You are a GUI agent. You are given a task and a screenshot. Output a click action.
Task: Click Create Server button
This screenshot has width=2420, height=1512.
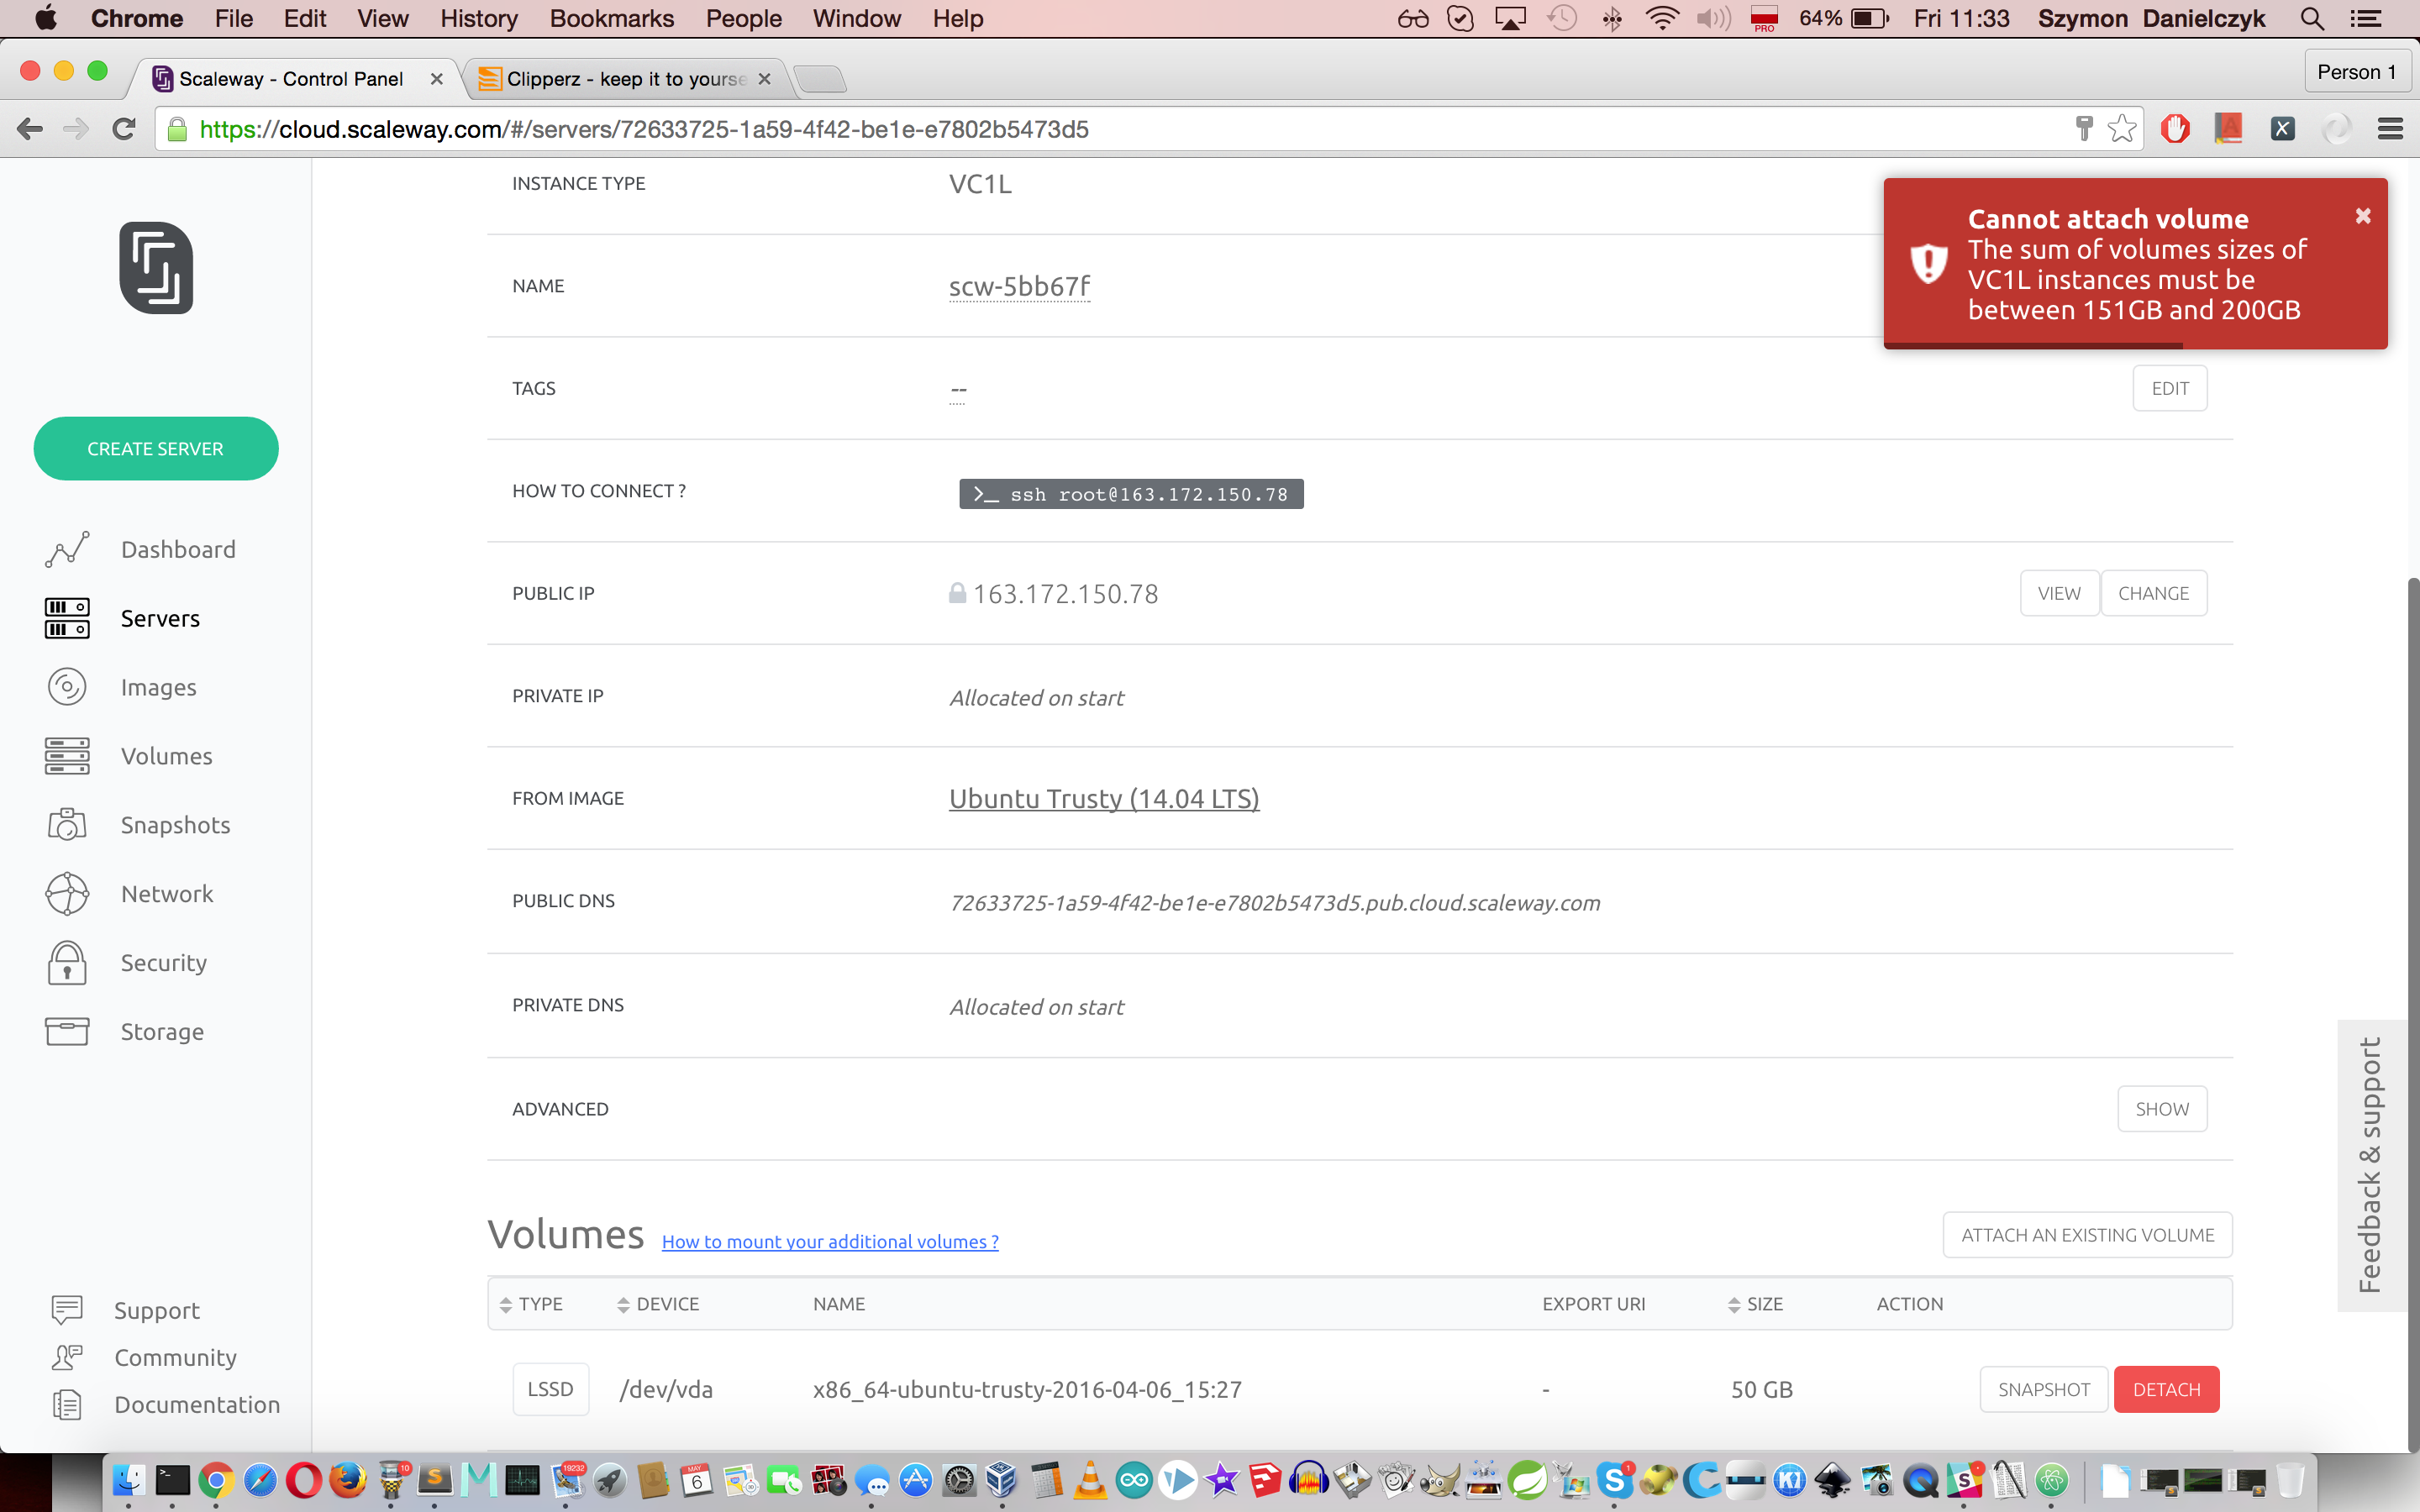[x=156, y=449]
